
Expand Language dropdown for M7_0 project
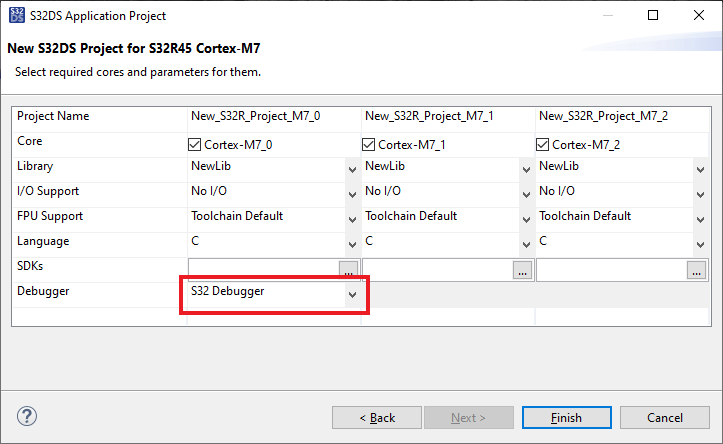(x=351, y=244)
